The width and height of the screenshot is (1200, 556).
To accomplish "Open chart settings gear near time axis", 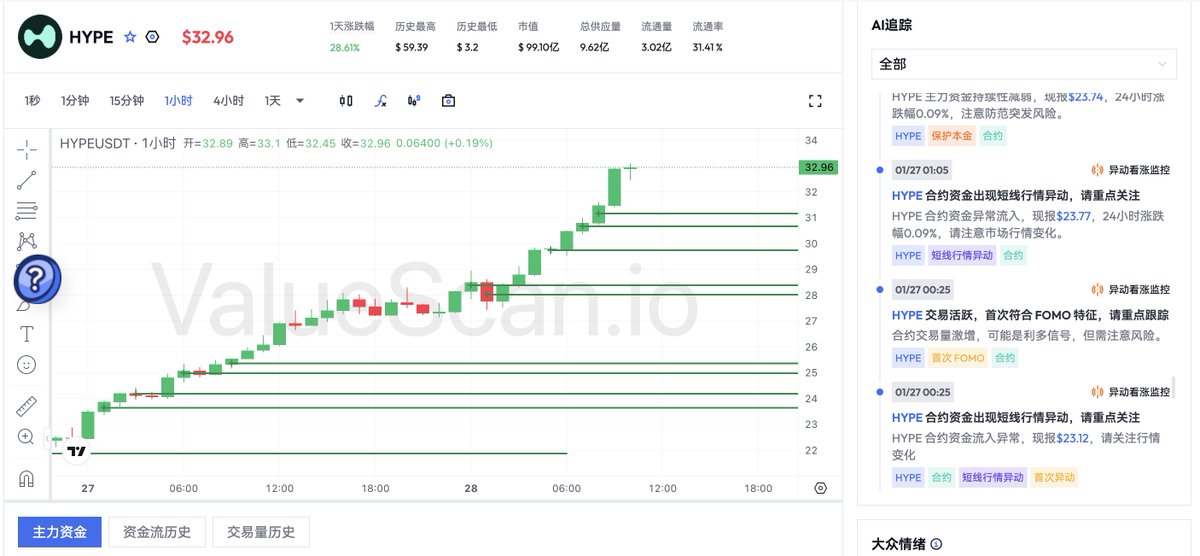I will [821, 489].
